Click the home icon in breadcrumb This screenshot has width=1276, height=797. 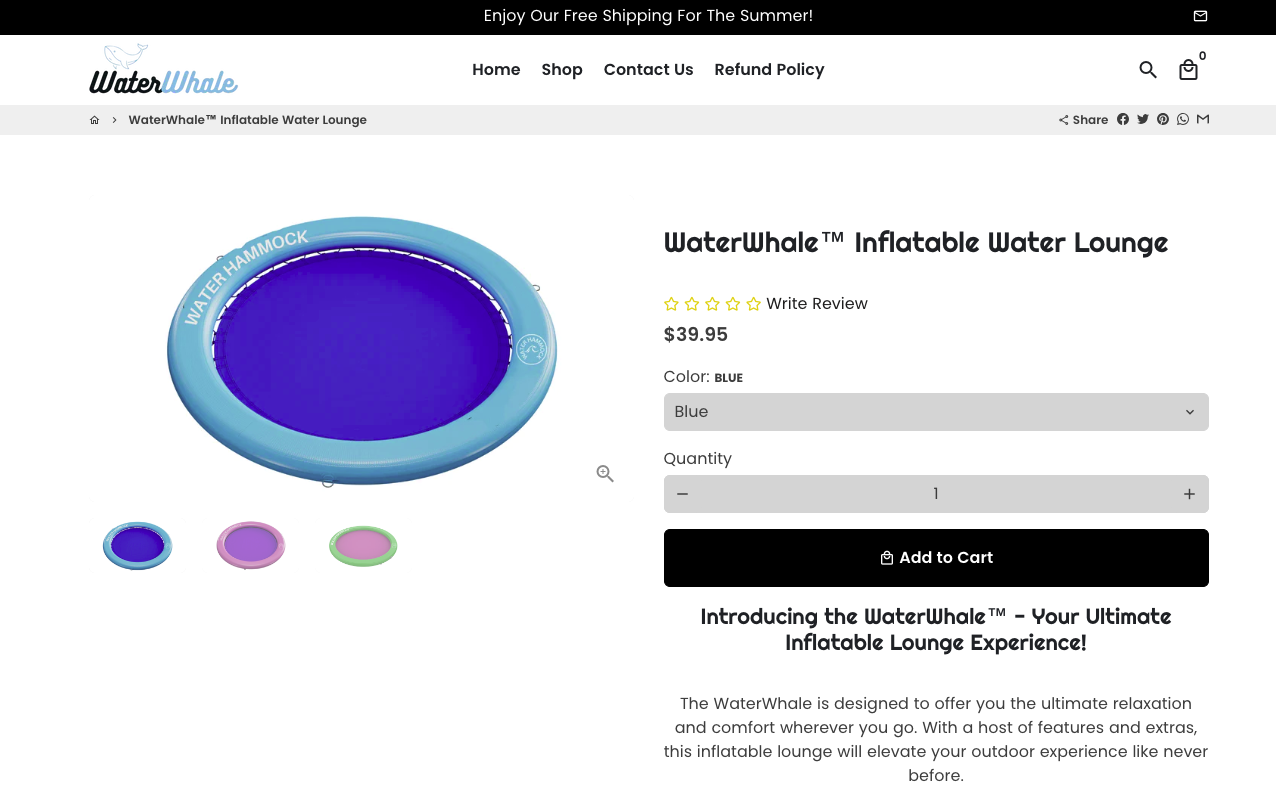pos(95,120)
